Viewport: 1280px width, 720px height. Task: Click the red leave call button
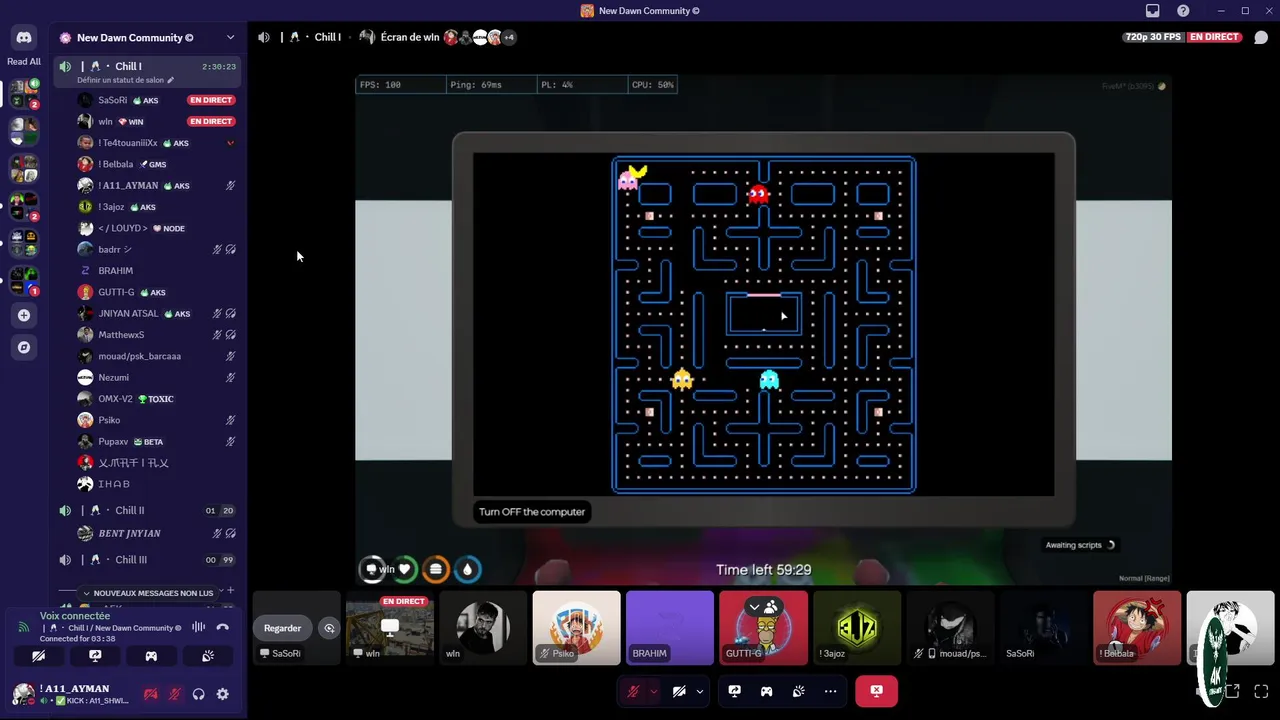tap(876, 691)
